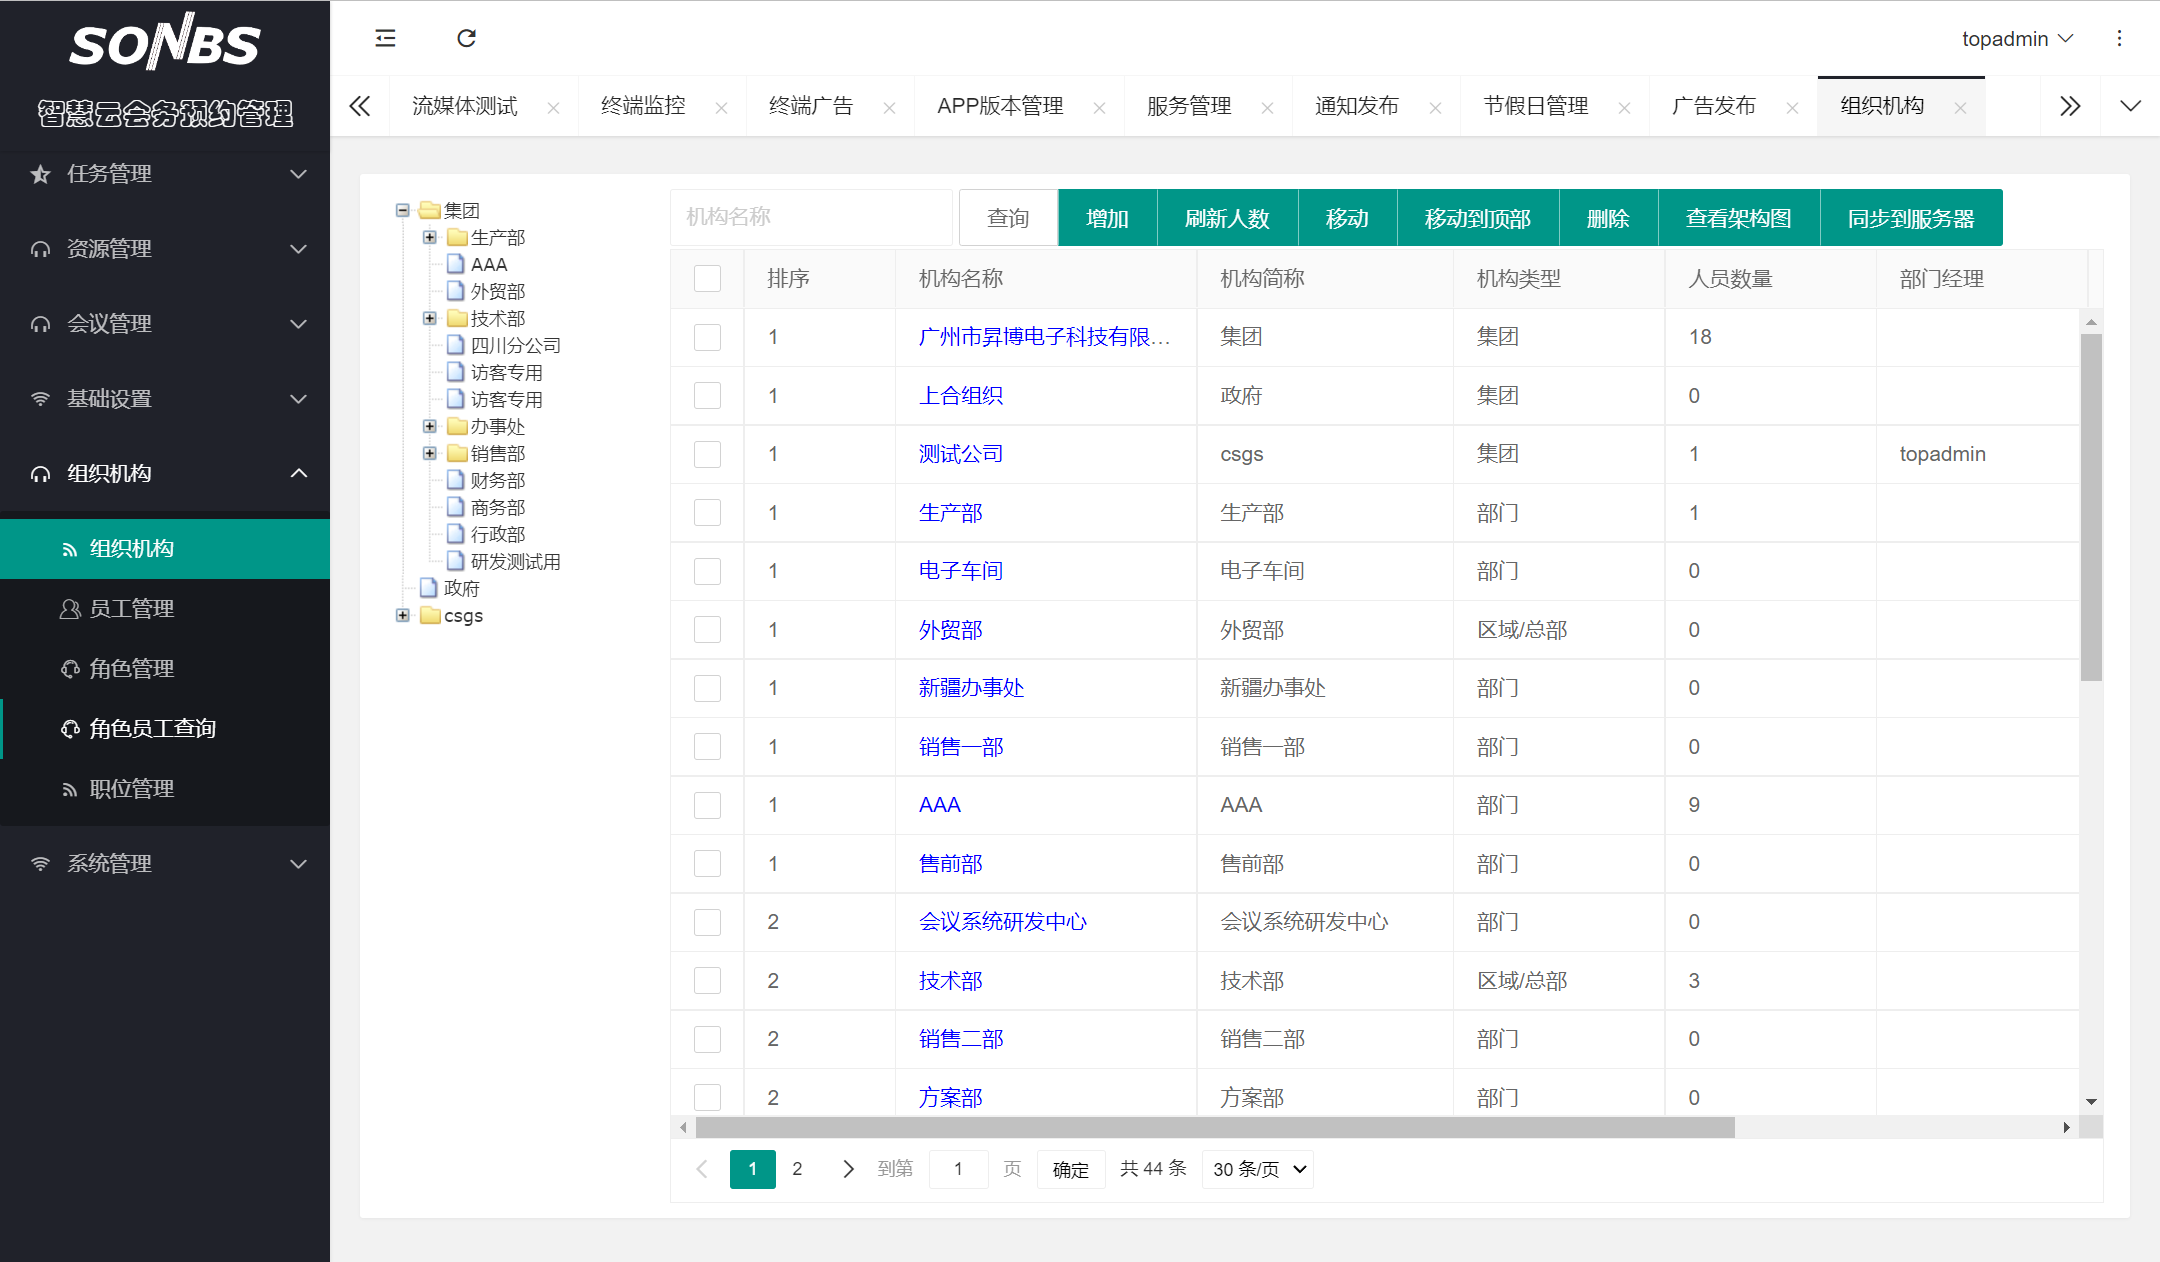
Task: Click the sidebar collapse menu icon
Action: click(x=385, y=38)
